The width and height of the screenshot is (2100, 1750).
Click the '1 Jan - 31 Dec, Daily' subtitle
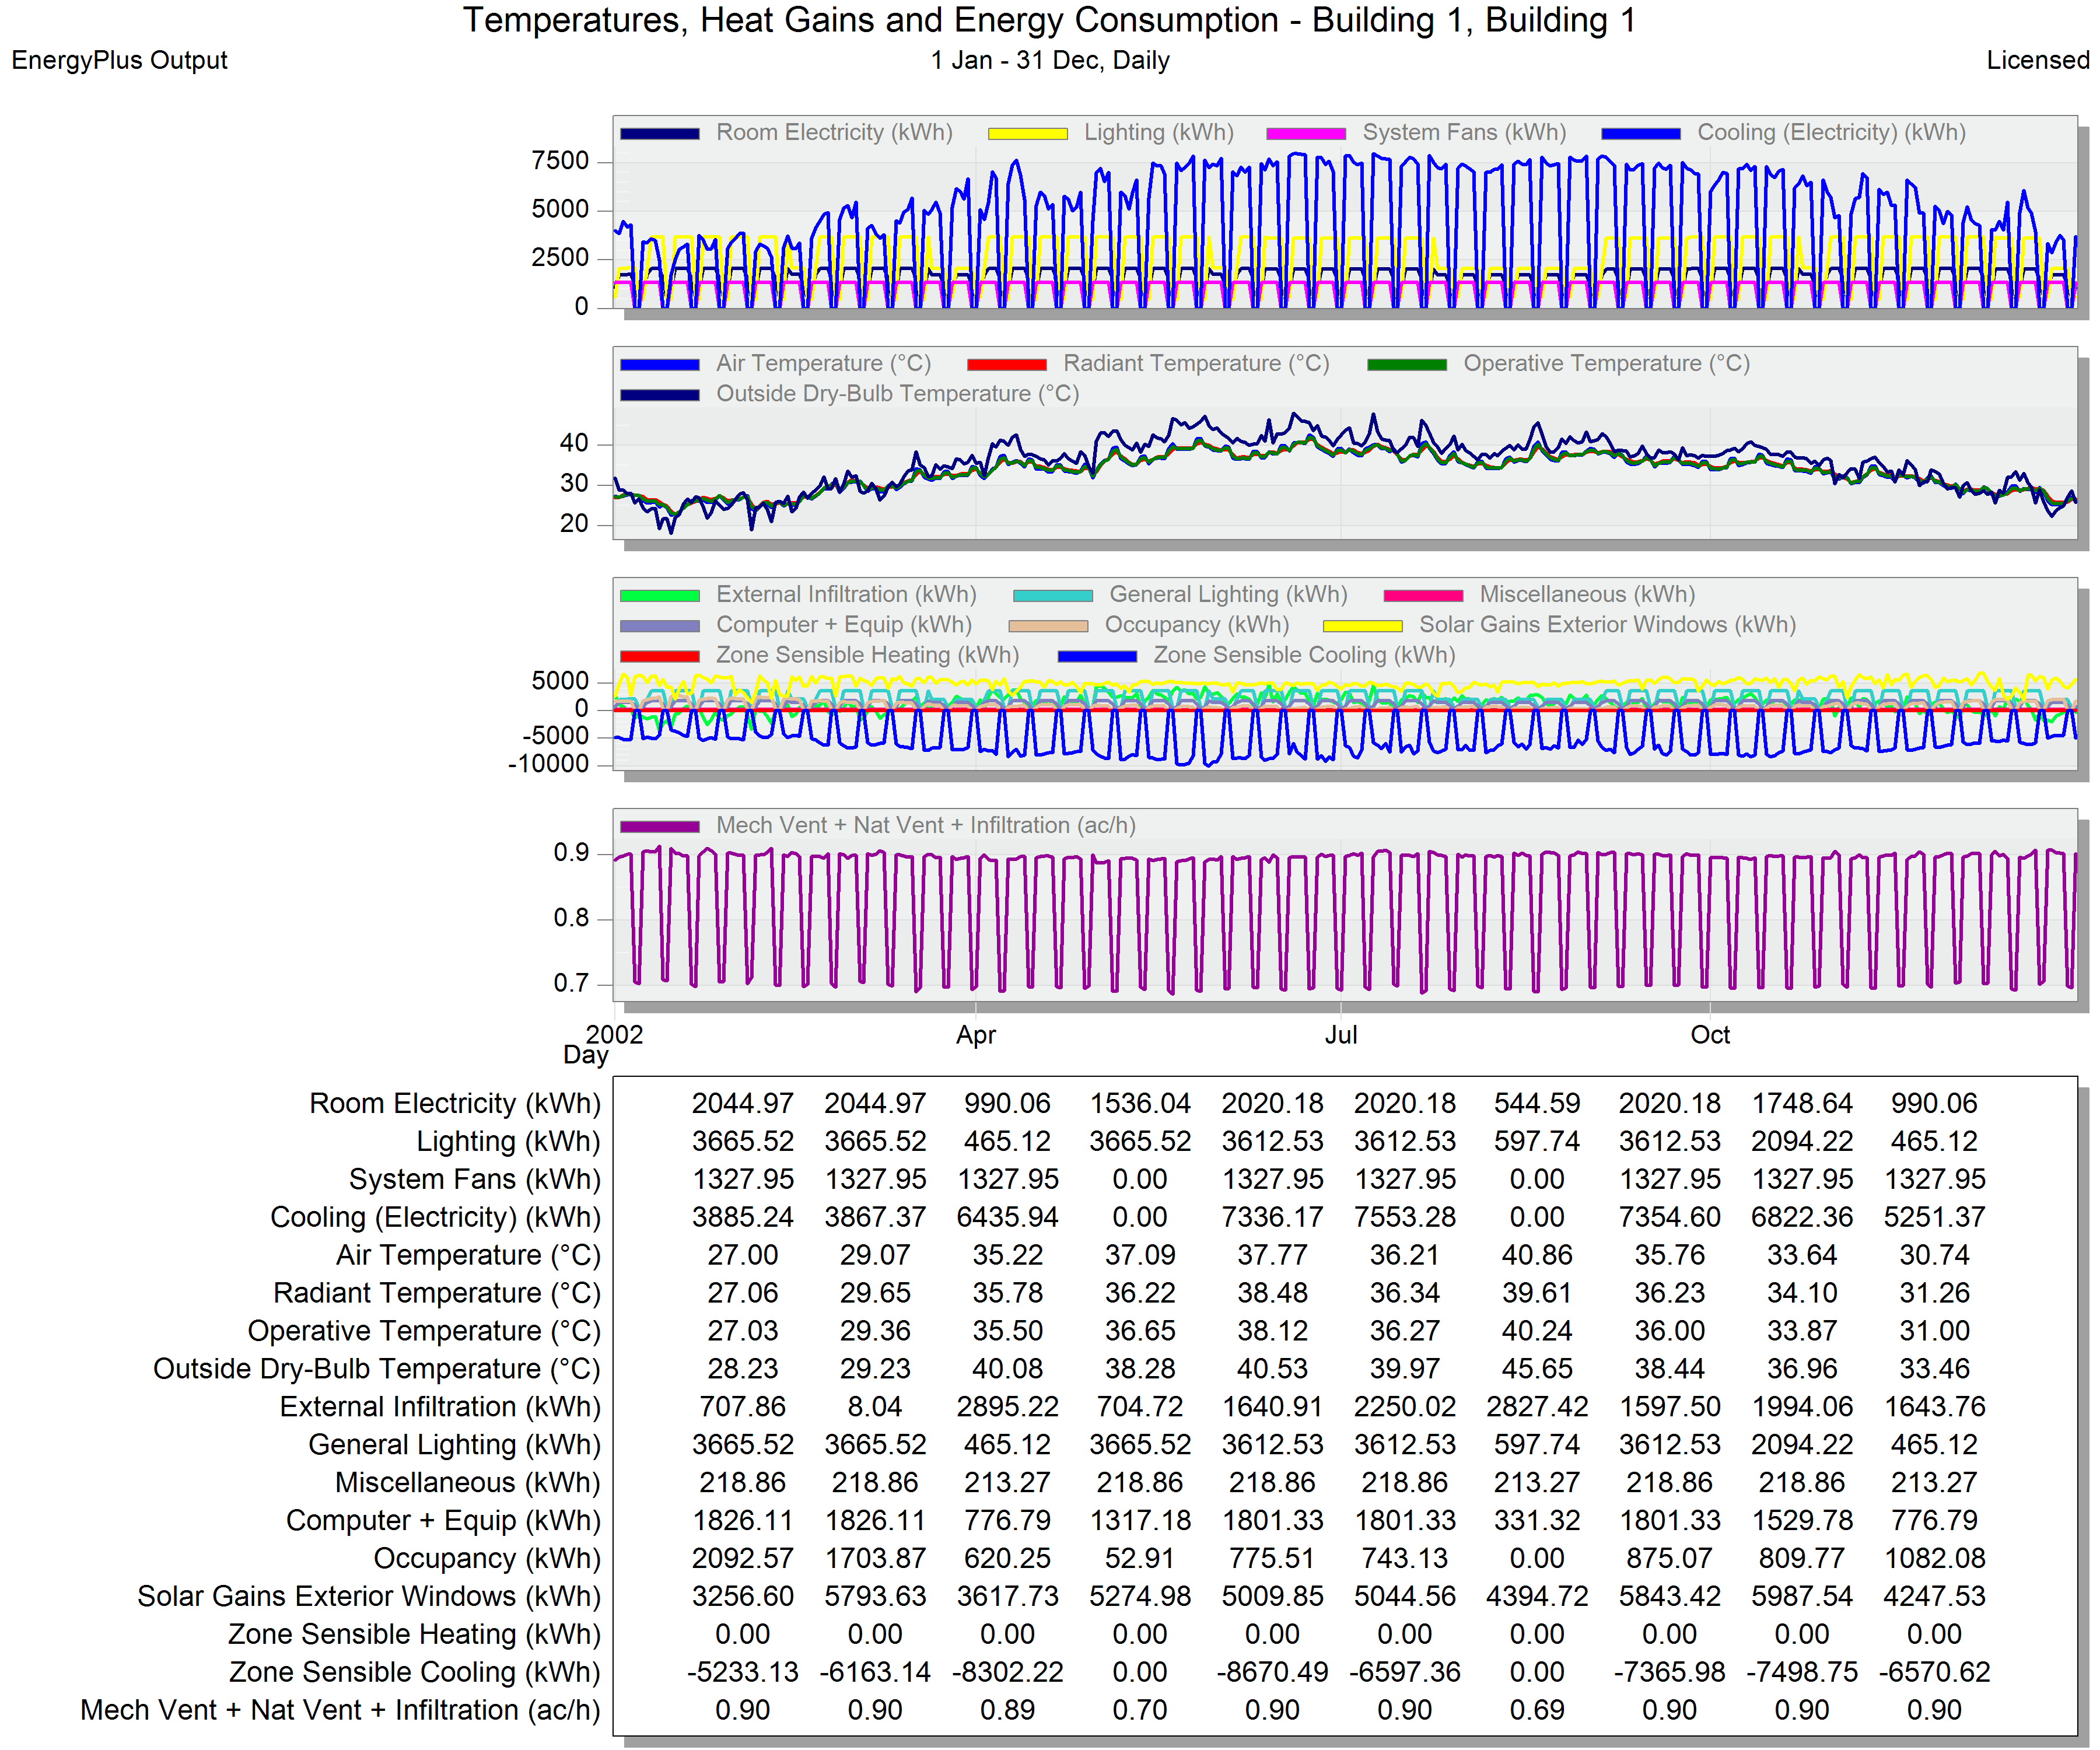[1050, 60]
